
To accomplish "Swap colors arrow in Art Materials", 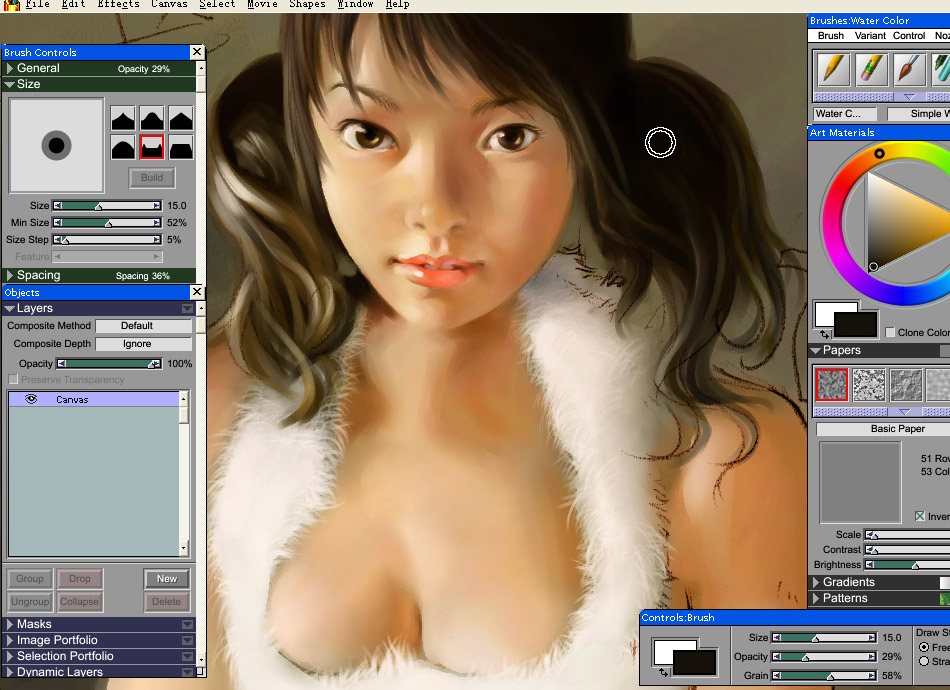I will pyautogui.click(x=824, y=334).
